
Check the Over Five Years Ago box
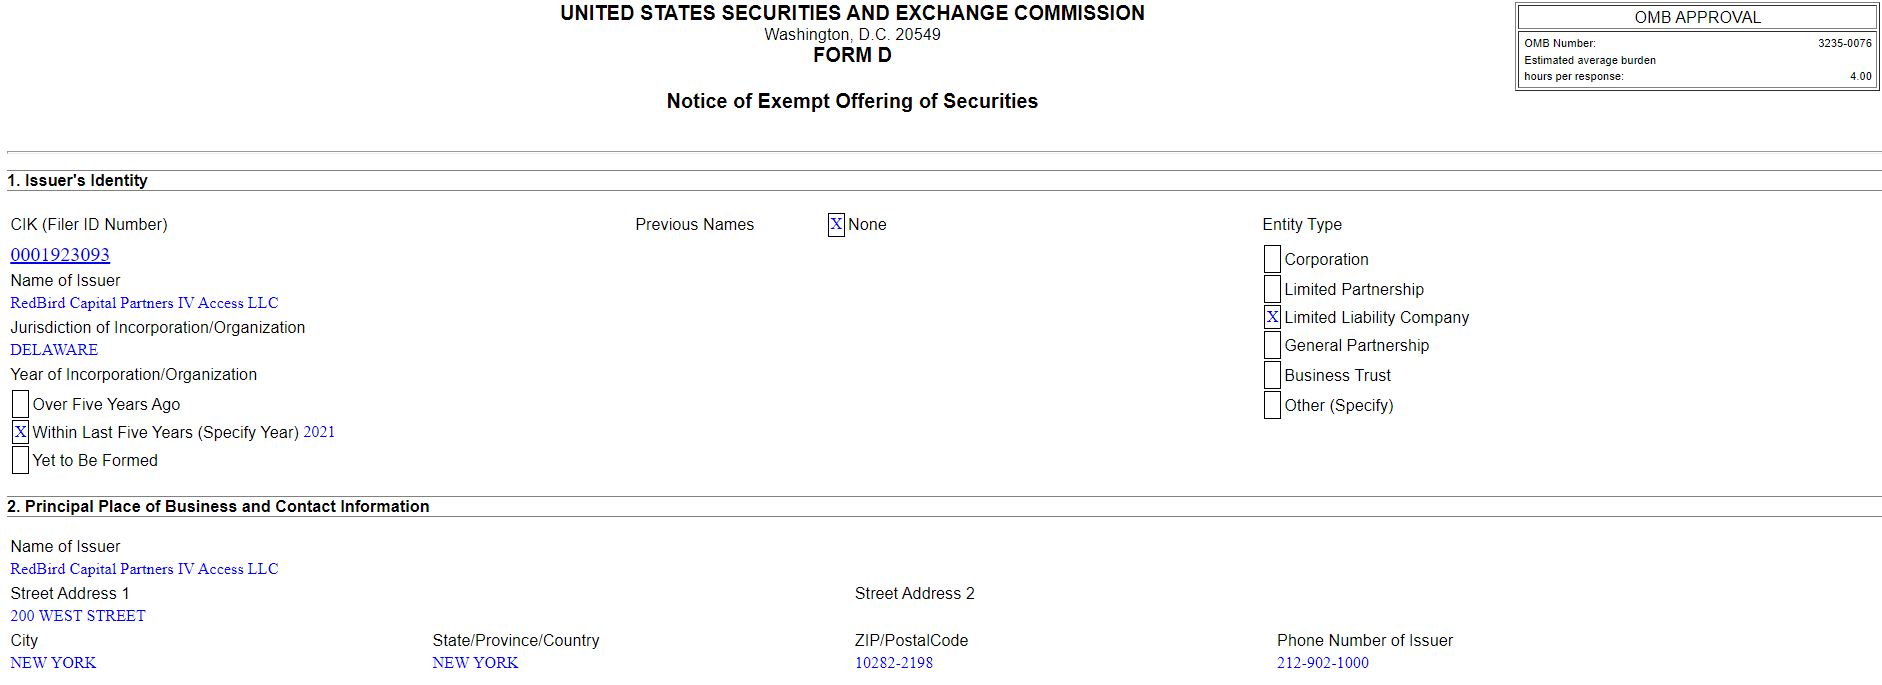coord(20,404)
